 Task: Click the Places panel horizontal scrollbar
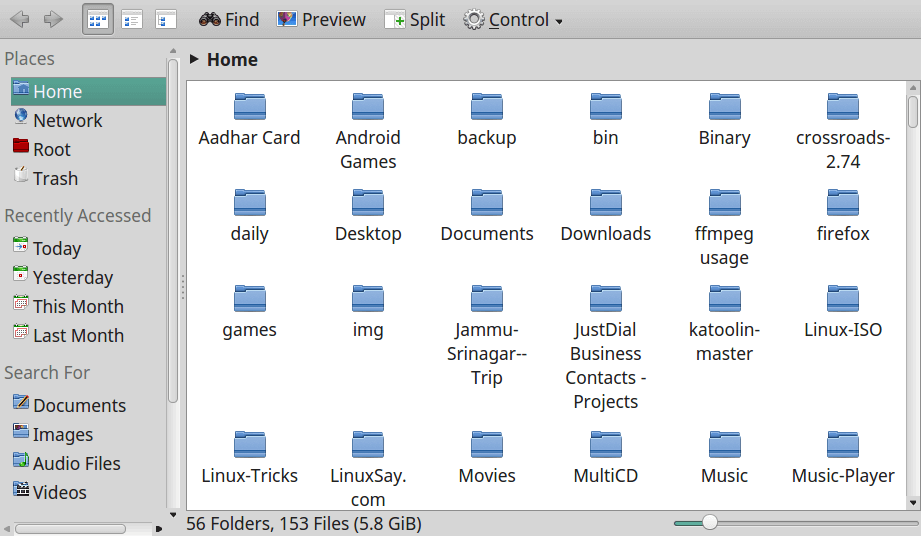pos(70,529)
